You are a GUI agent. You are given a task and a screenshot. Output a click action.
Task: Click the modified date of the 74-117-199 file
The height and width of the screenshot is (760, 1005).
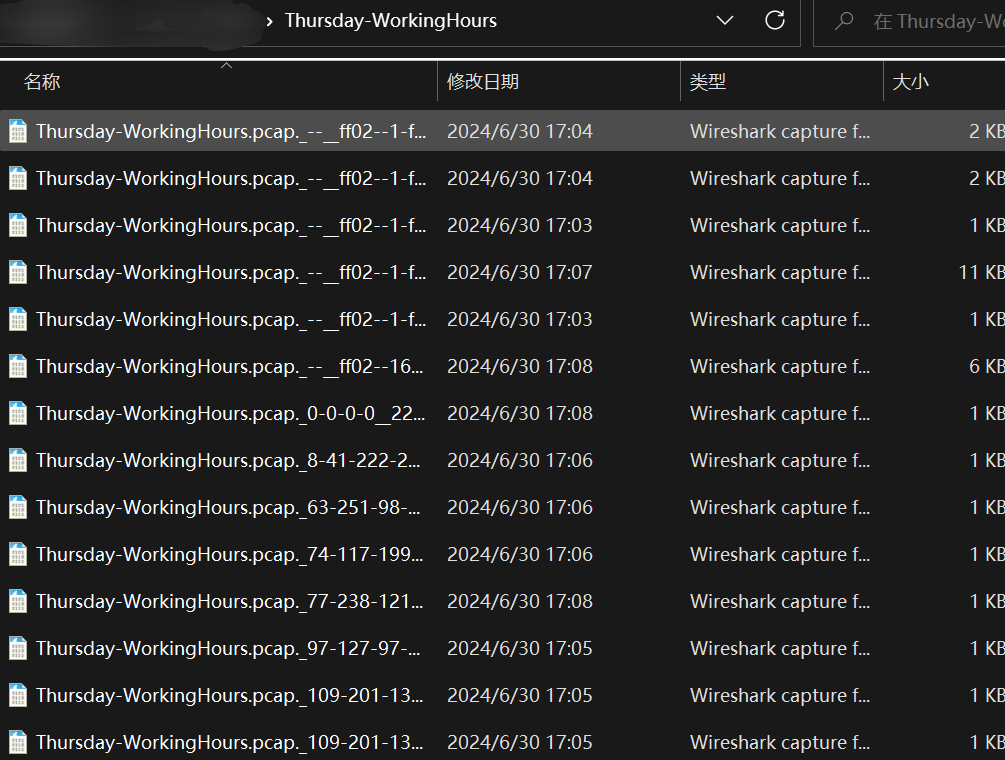coord(520,554)
